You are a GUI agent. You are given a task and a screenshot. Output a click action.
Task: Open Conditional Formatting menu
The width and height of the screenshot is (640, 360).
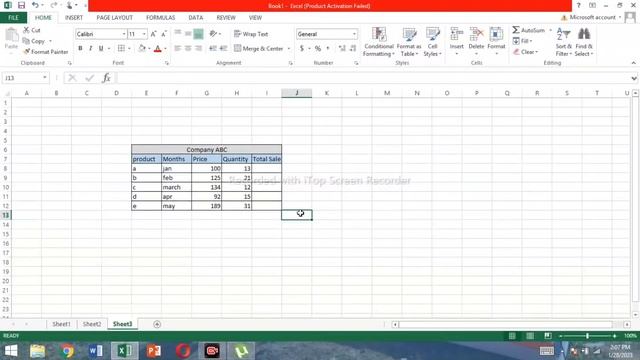point(379,42)
